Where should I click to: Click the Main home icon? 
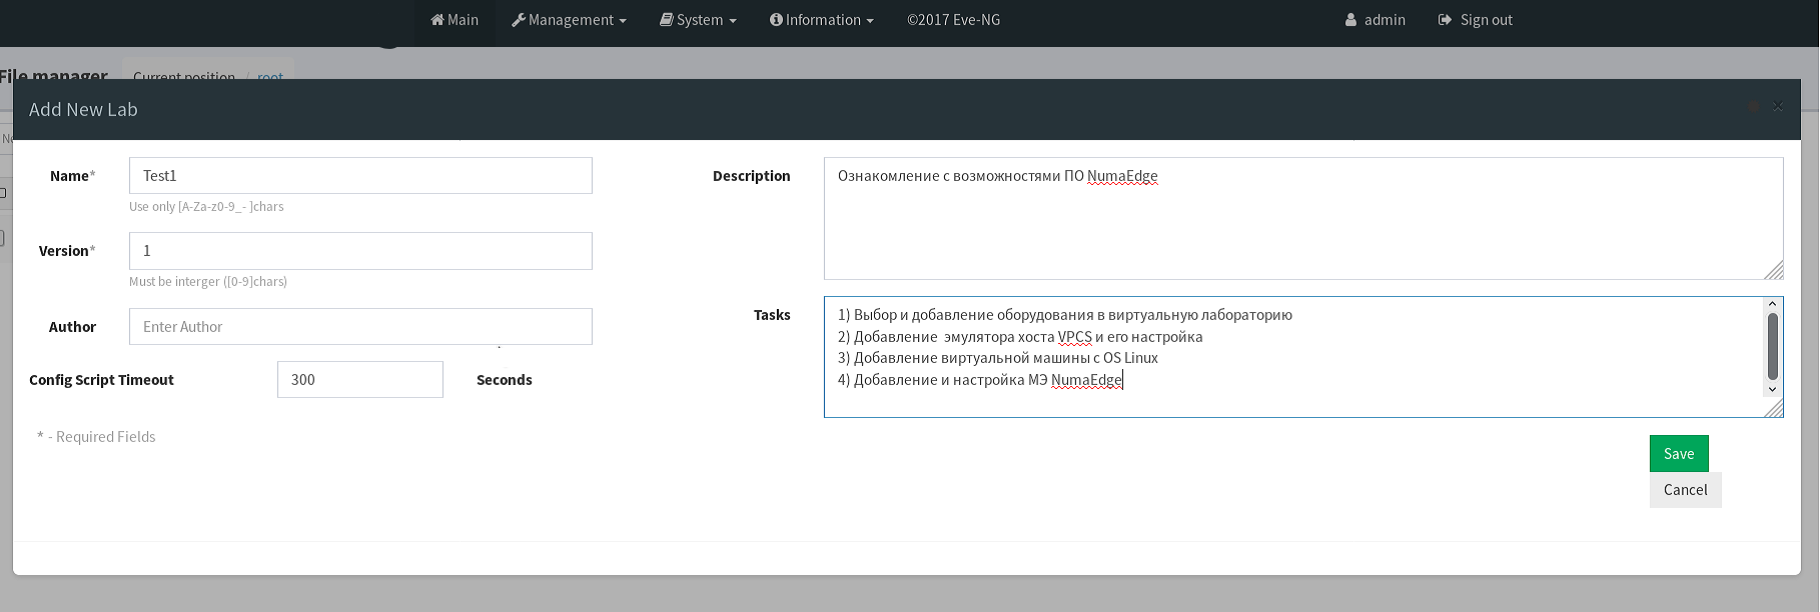coord(437,20)
